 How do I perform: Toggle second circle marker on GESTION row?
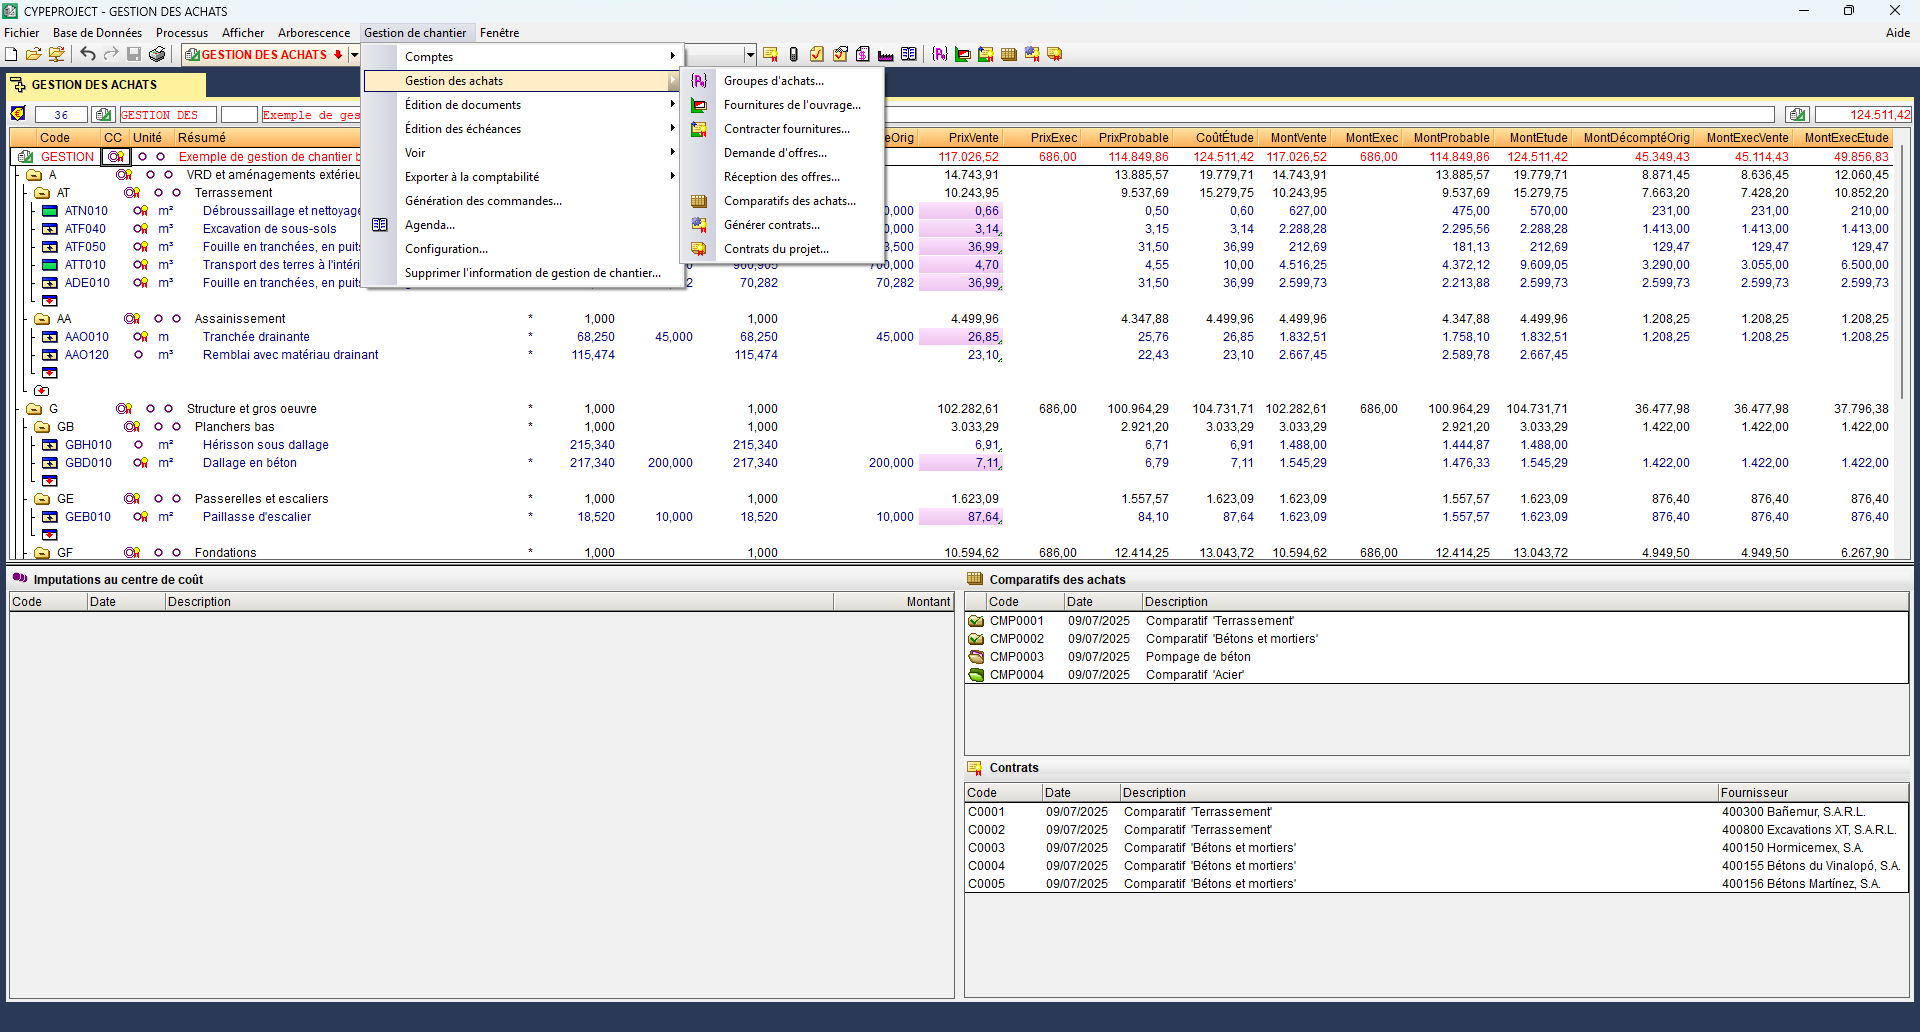[x=160, y=157]
